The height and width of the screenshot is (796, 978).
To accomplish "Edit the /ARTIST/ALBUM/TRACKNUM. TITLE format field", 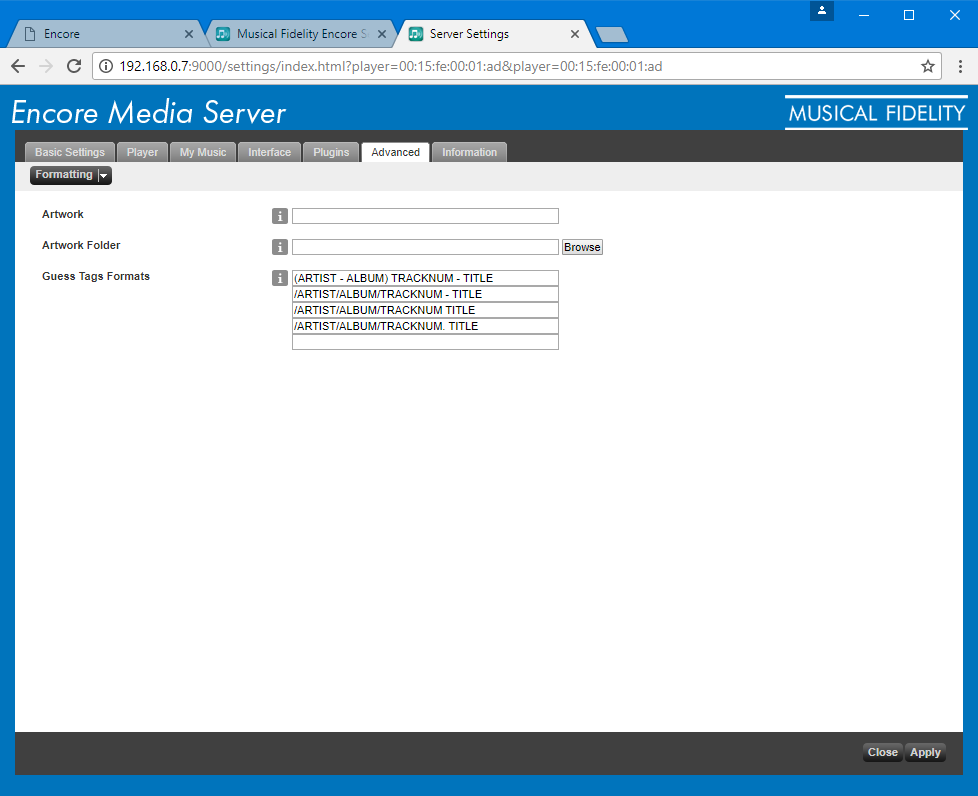I will (425, 326).
